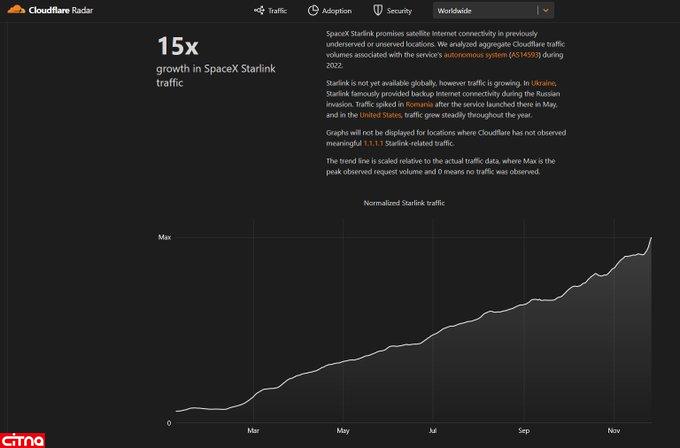
Task: Click the Adoption pie chart icon
Action: (314, 10)
